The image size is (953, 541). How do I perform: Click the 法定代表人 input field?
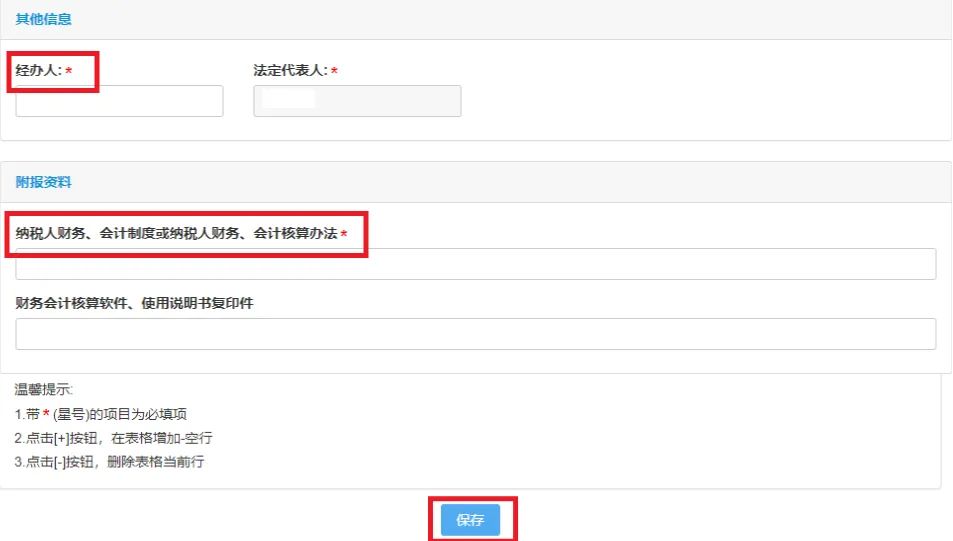[x=357, y=101]
